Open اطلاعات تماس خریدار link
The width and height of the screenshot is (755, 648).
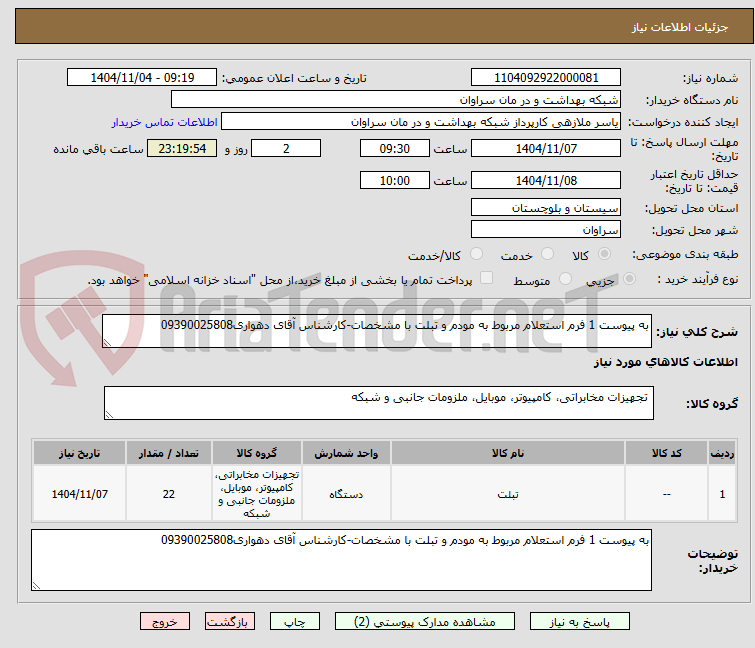[165, 122]
